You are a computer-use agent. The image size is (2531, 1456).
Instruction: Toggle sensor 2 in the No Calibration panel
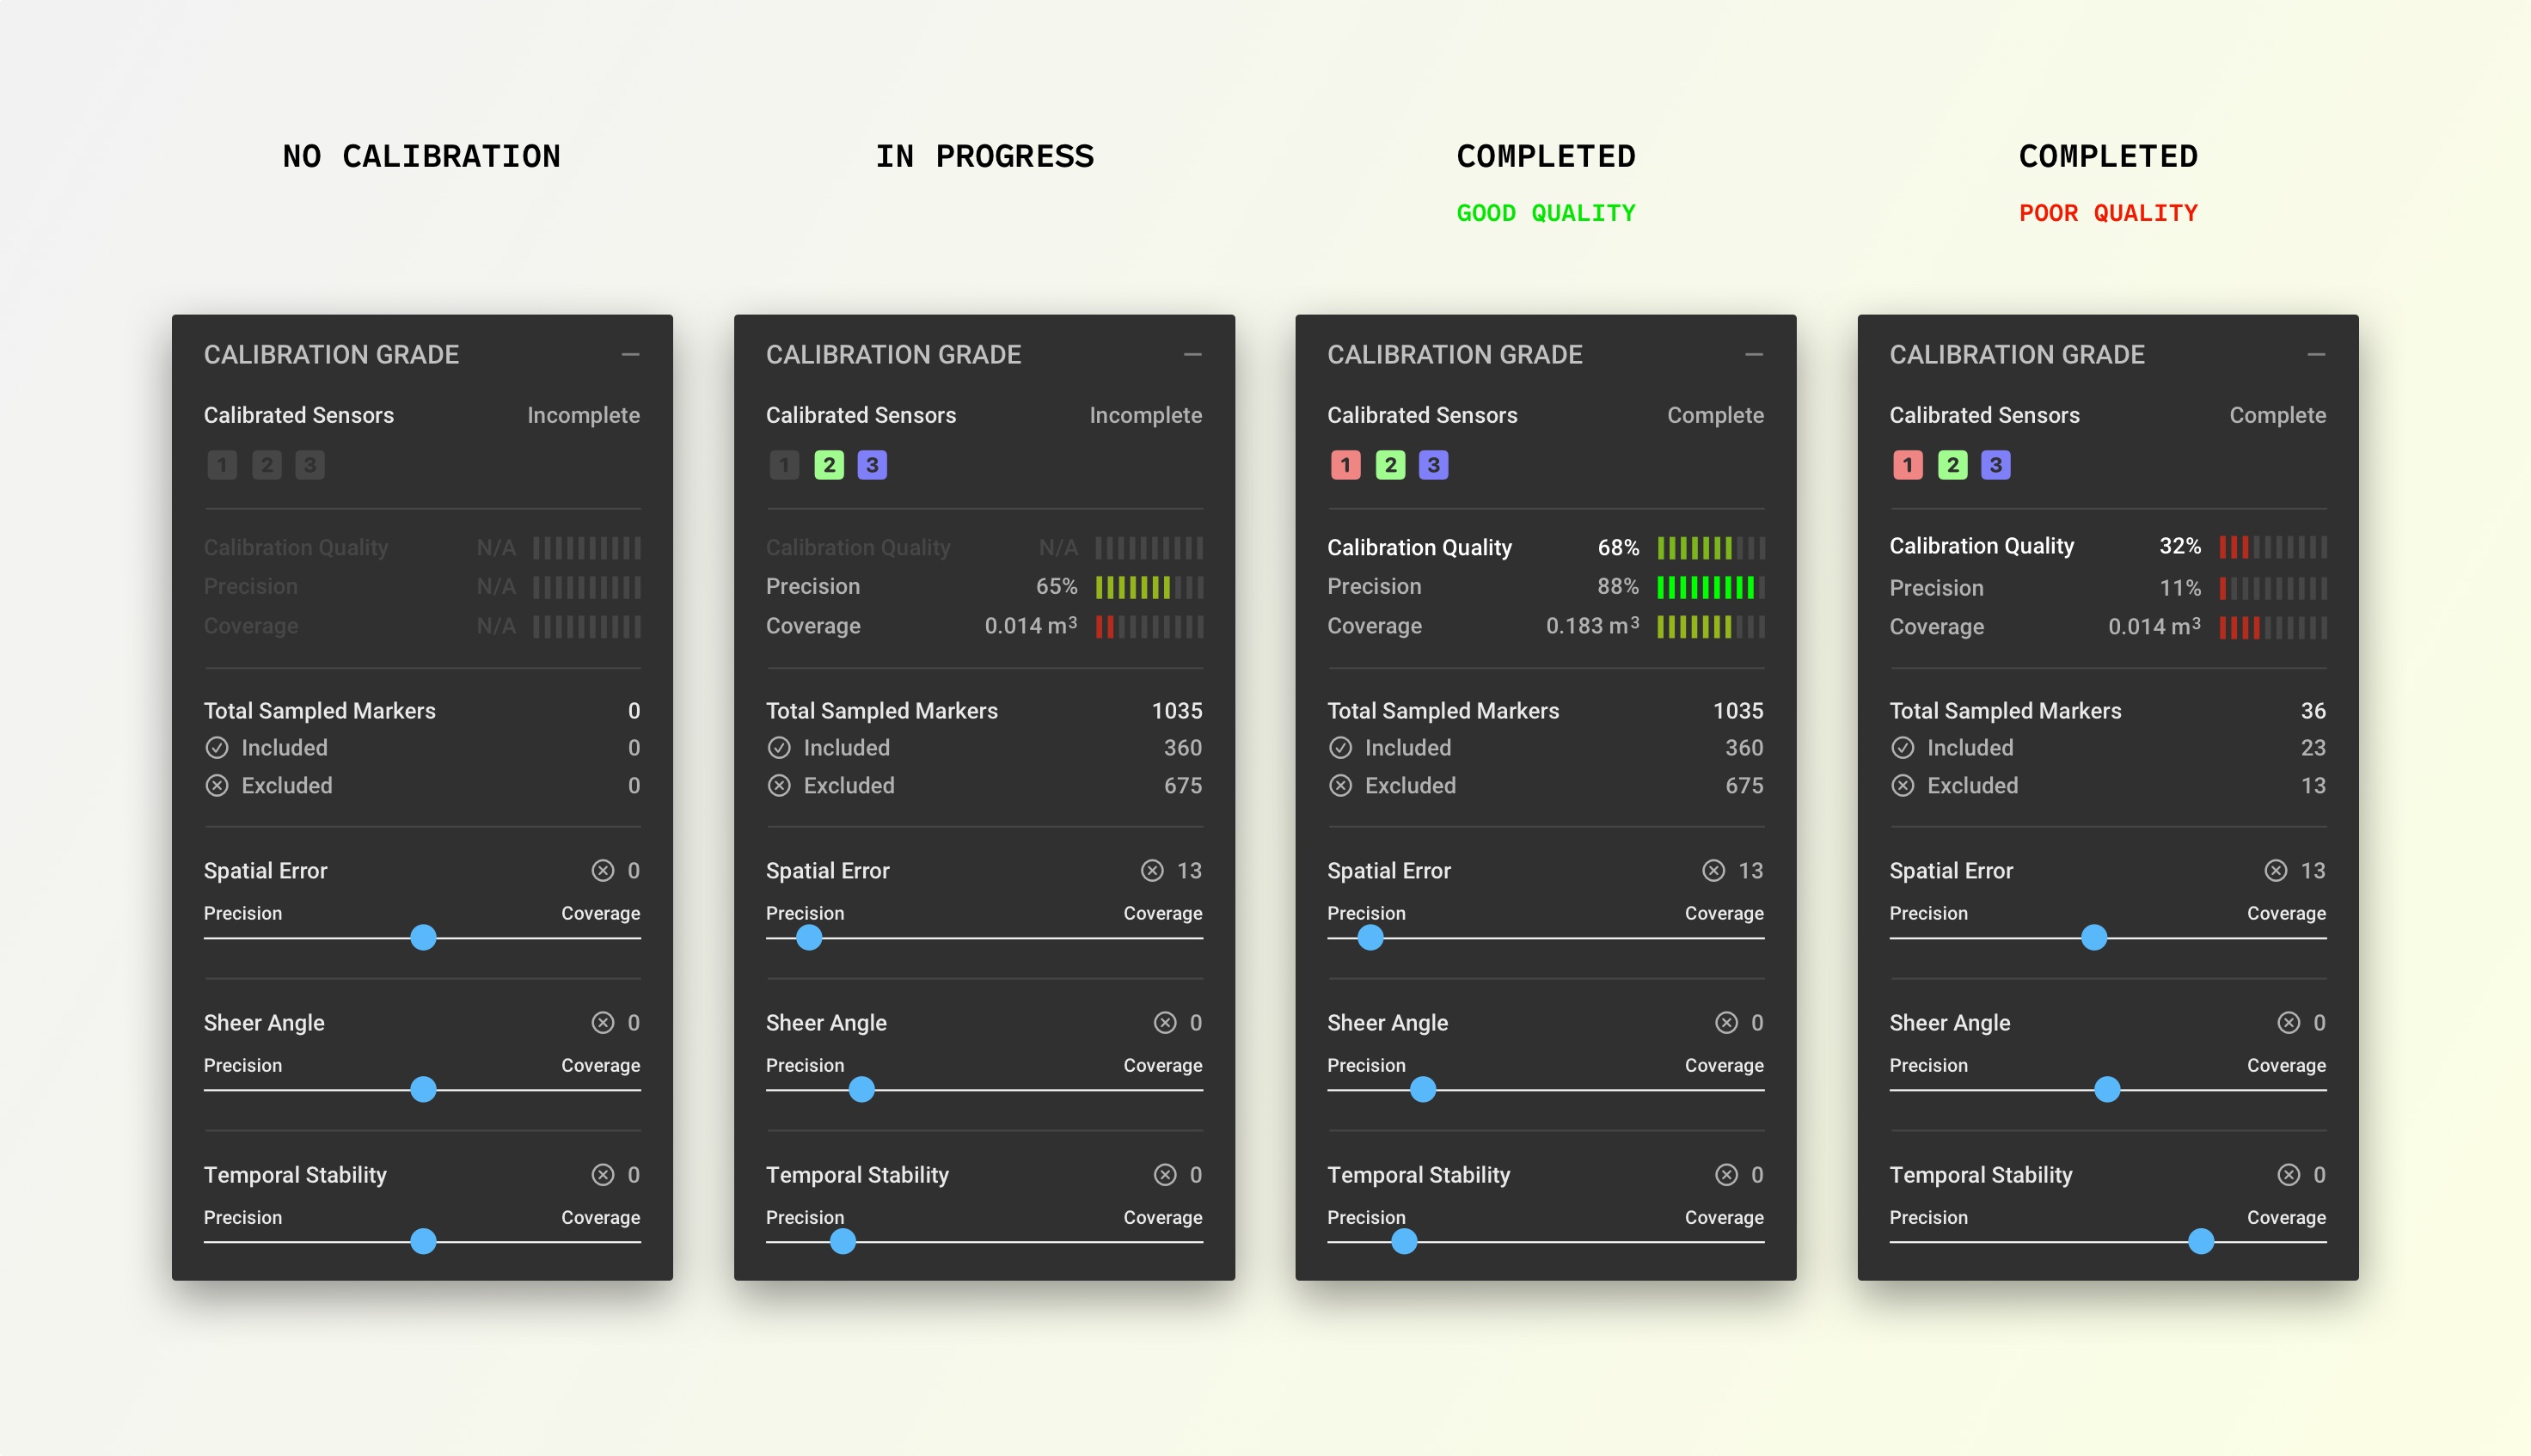pos(266,464)
